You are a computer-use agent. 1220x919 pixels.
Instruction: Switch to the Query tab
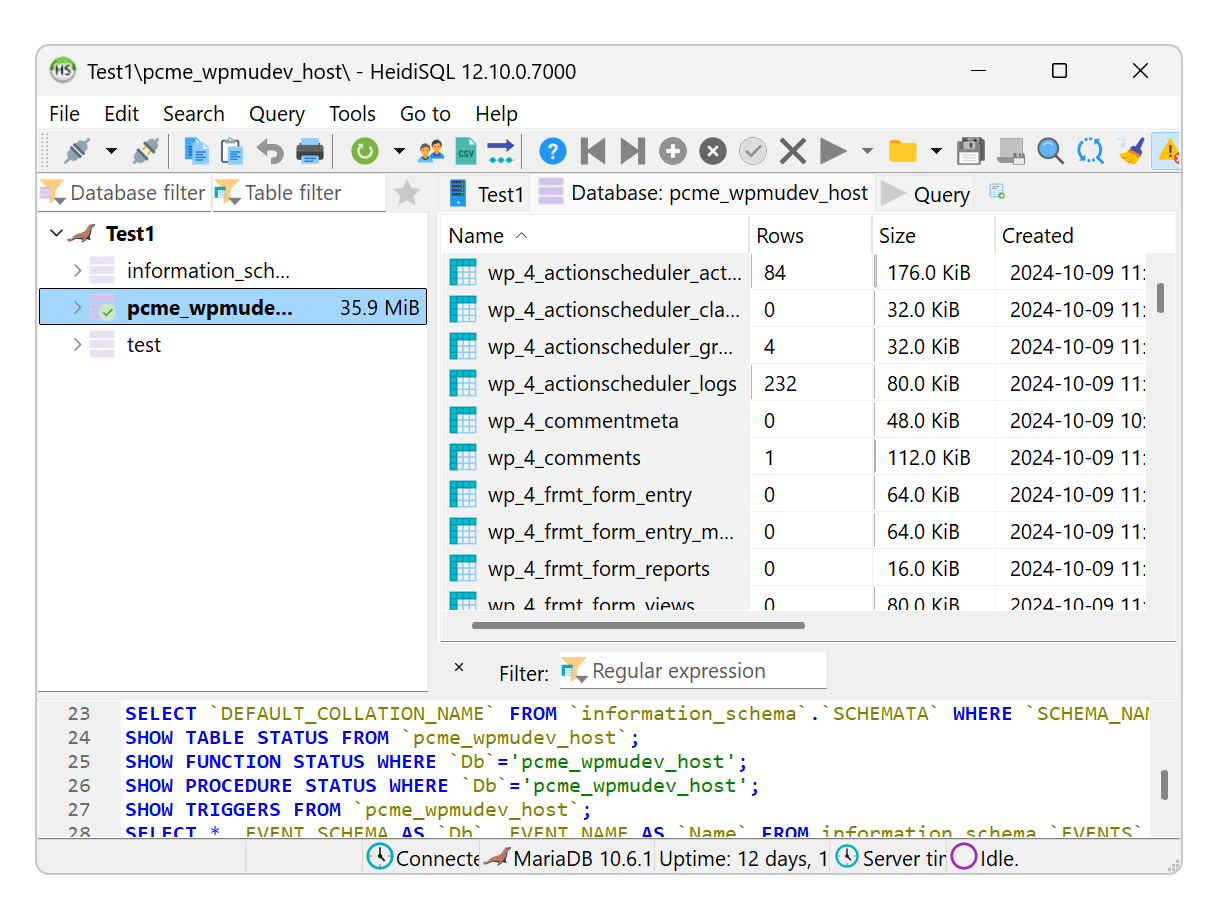(926, 194)
